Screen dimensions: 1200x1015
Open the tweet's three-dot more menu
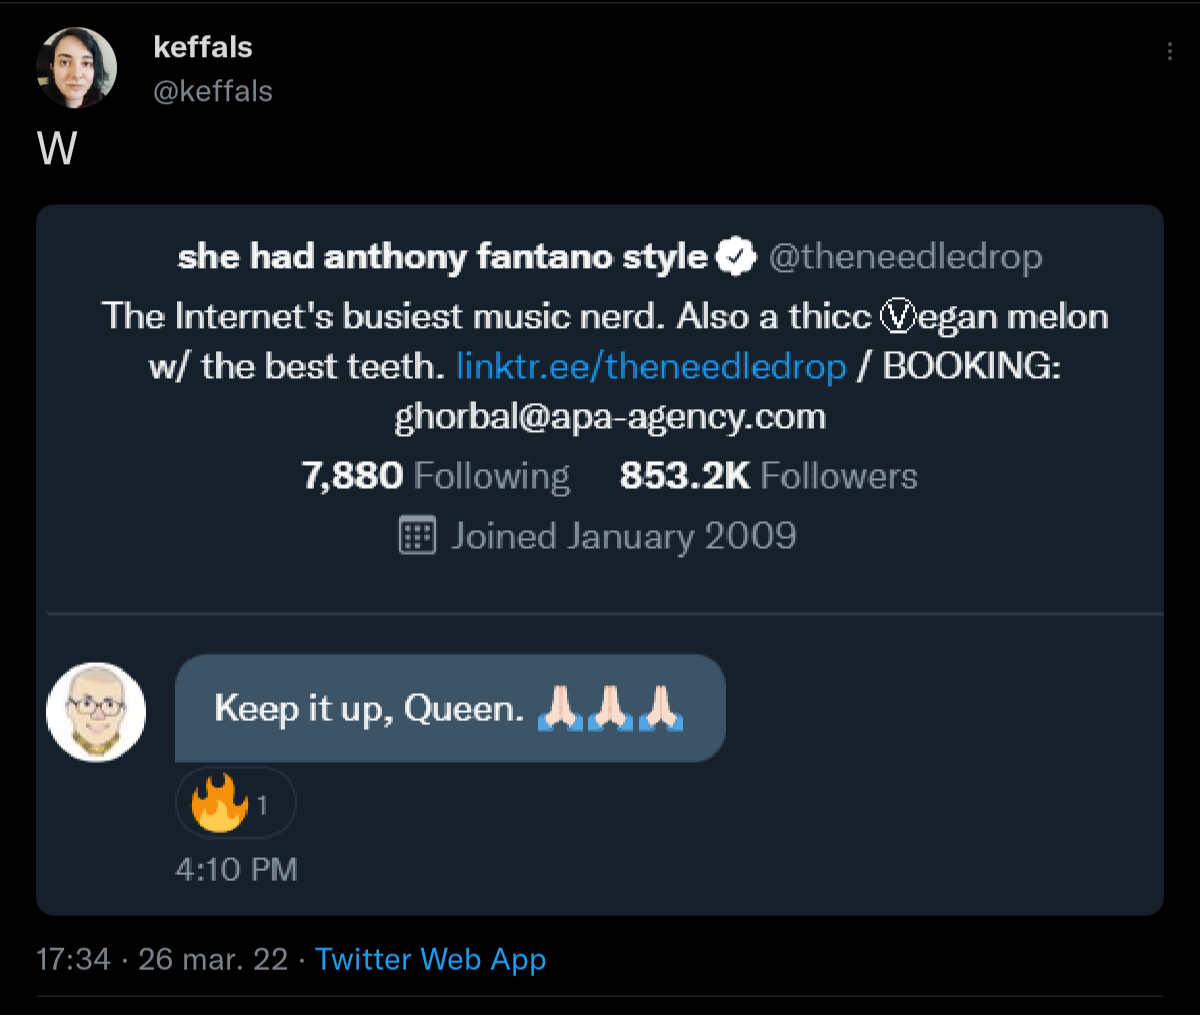pos(1169,52)
